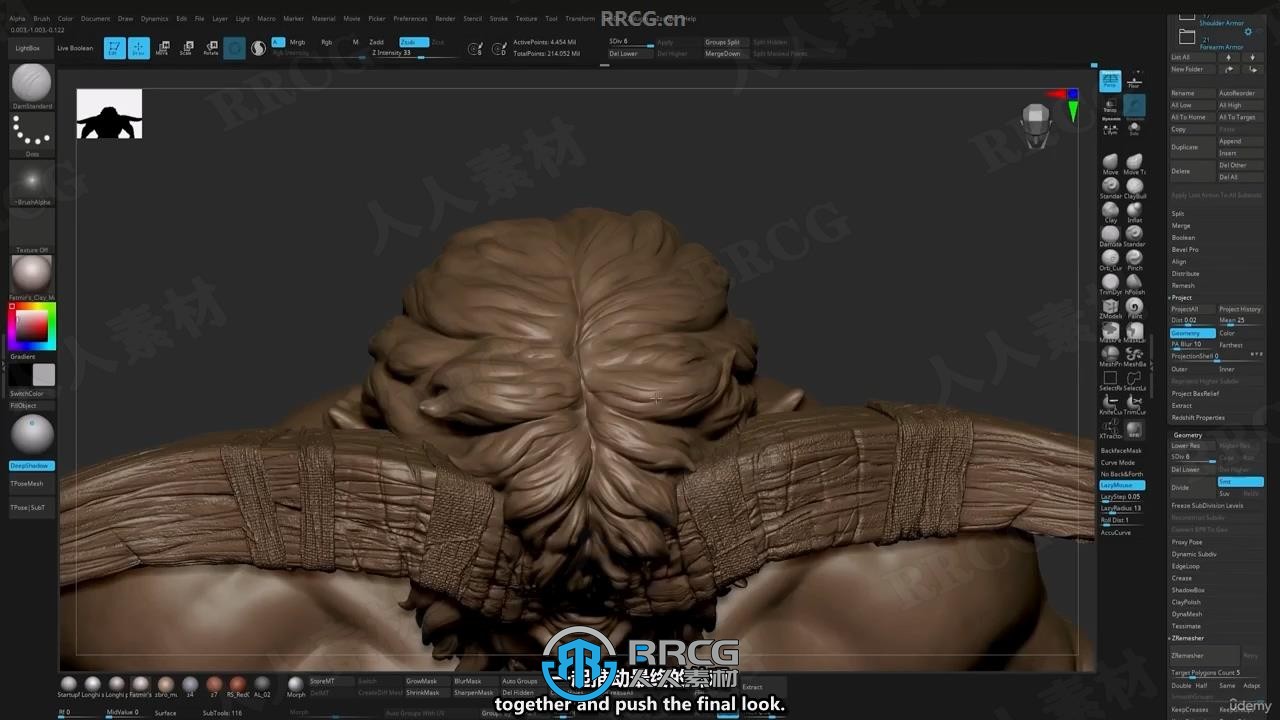The image size is (1280, 720).
Task: Click the Divide button
Action: [x=1193, y=487]
